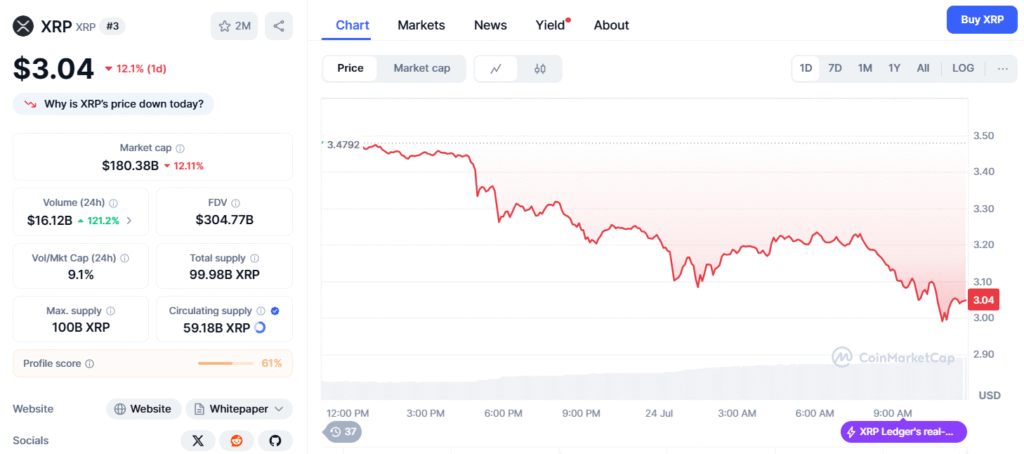Click the share icon next to watchlist

click(x=277, y=26)
